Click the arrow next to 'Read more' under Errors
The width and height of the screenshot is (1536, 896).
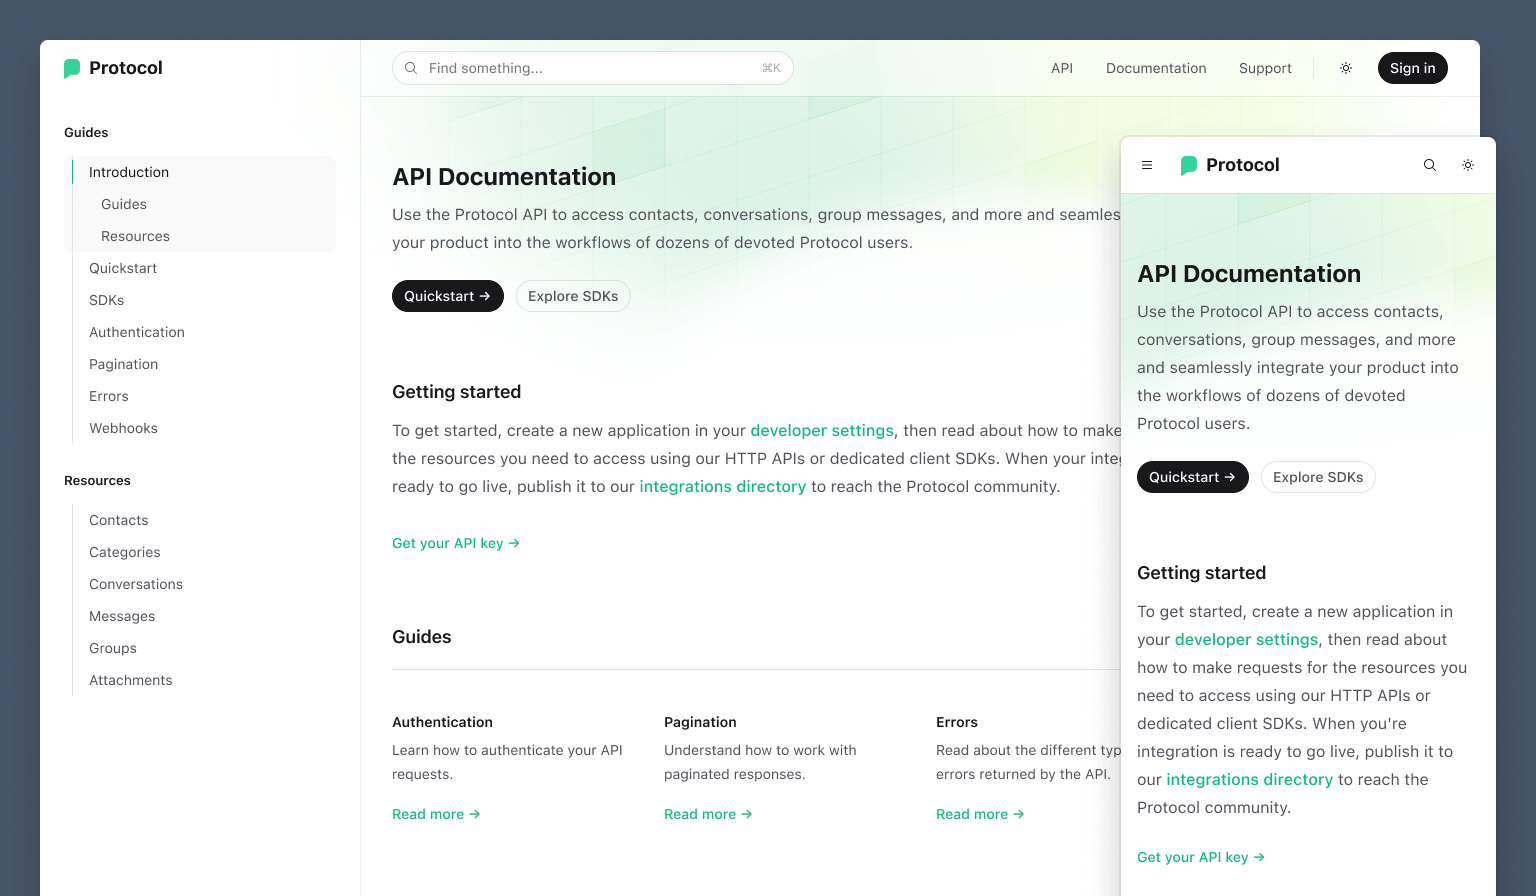tap(1018, 814)
